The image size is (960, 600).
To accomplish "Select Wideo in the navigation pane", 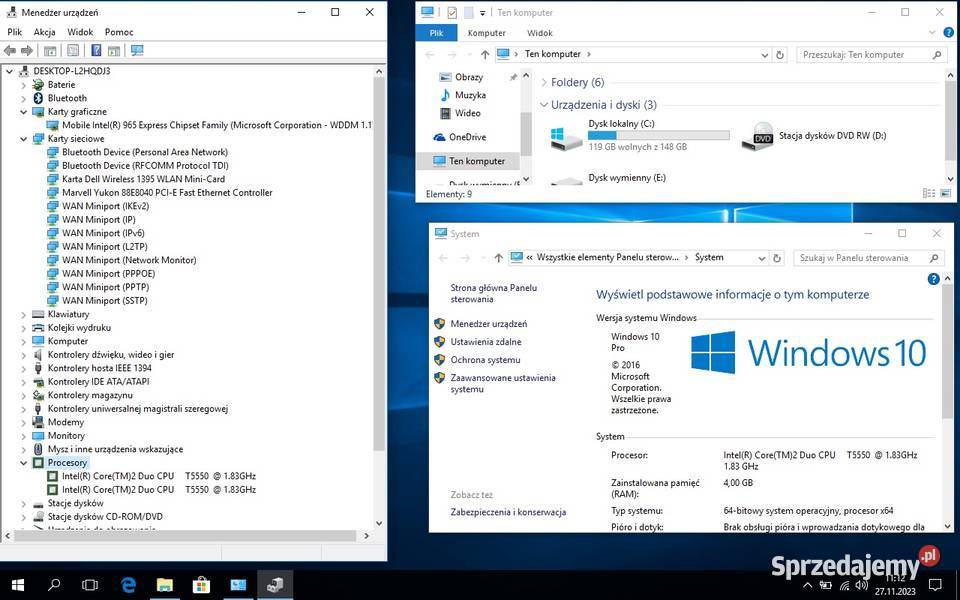I will [468, 113].
